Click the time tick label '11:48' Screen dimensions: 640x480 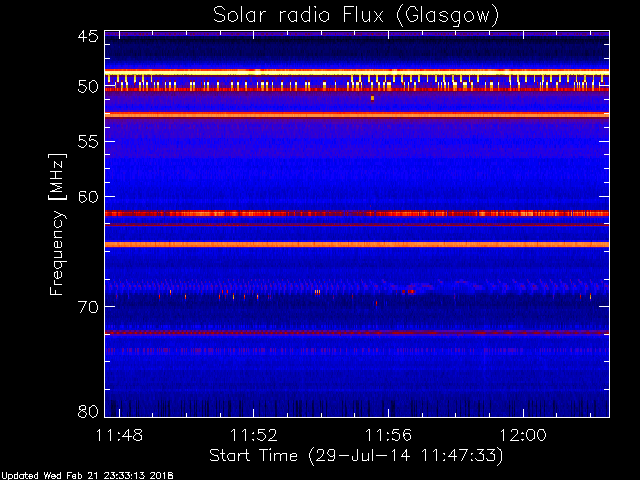click(119, 435)
